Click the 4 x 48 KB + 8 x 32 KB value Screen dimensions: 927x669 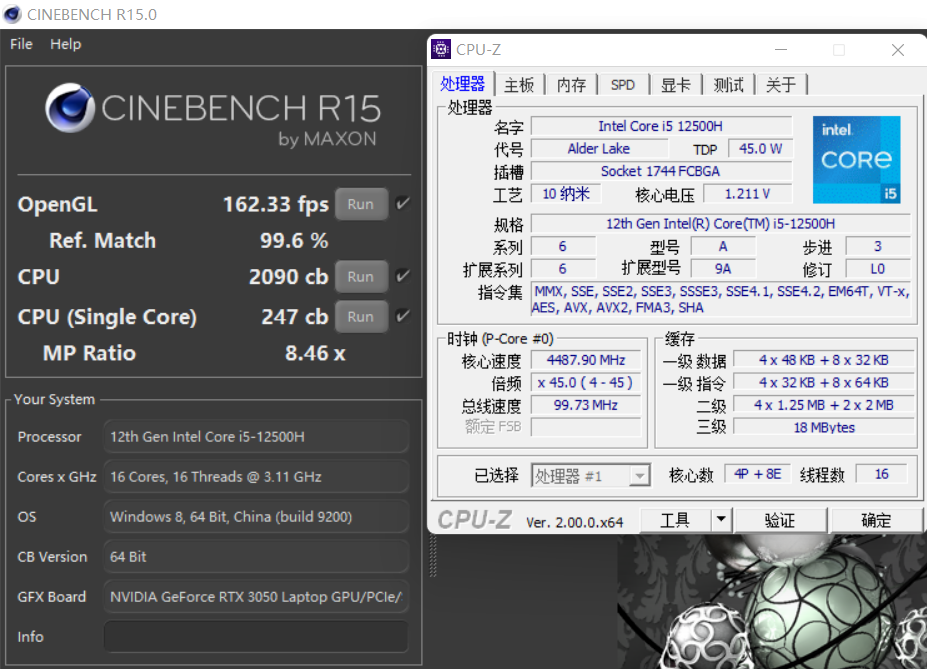[x=824, y=360]
